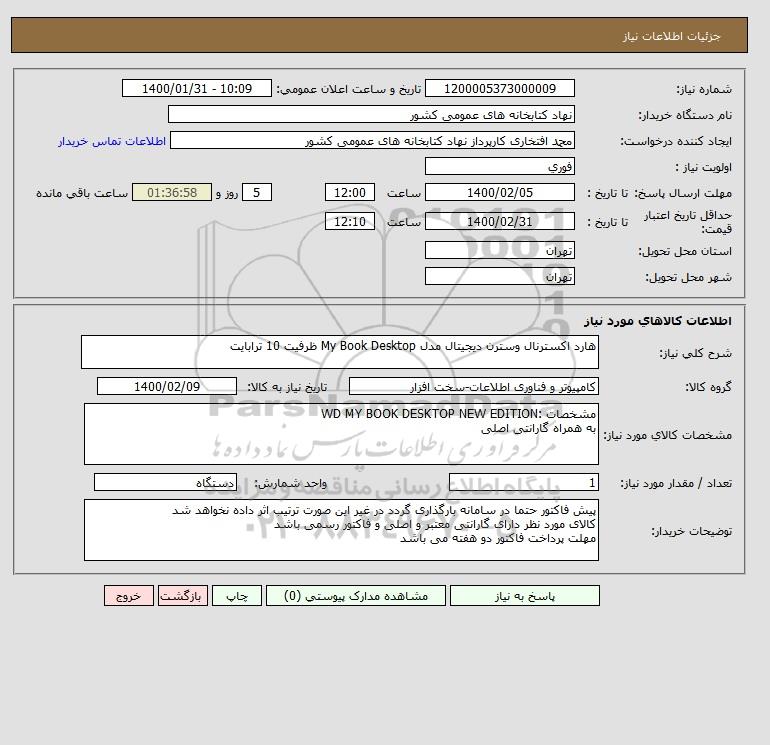Click need date field 1400/02/09
The height and width of the screenshot is (745, 770).
[167, 386]
